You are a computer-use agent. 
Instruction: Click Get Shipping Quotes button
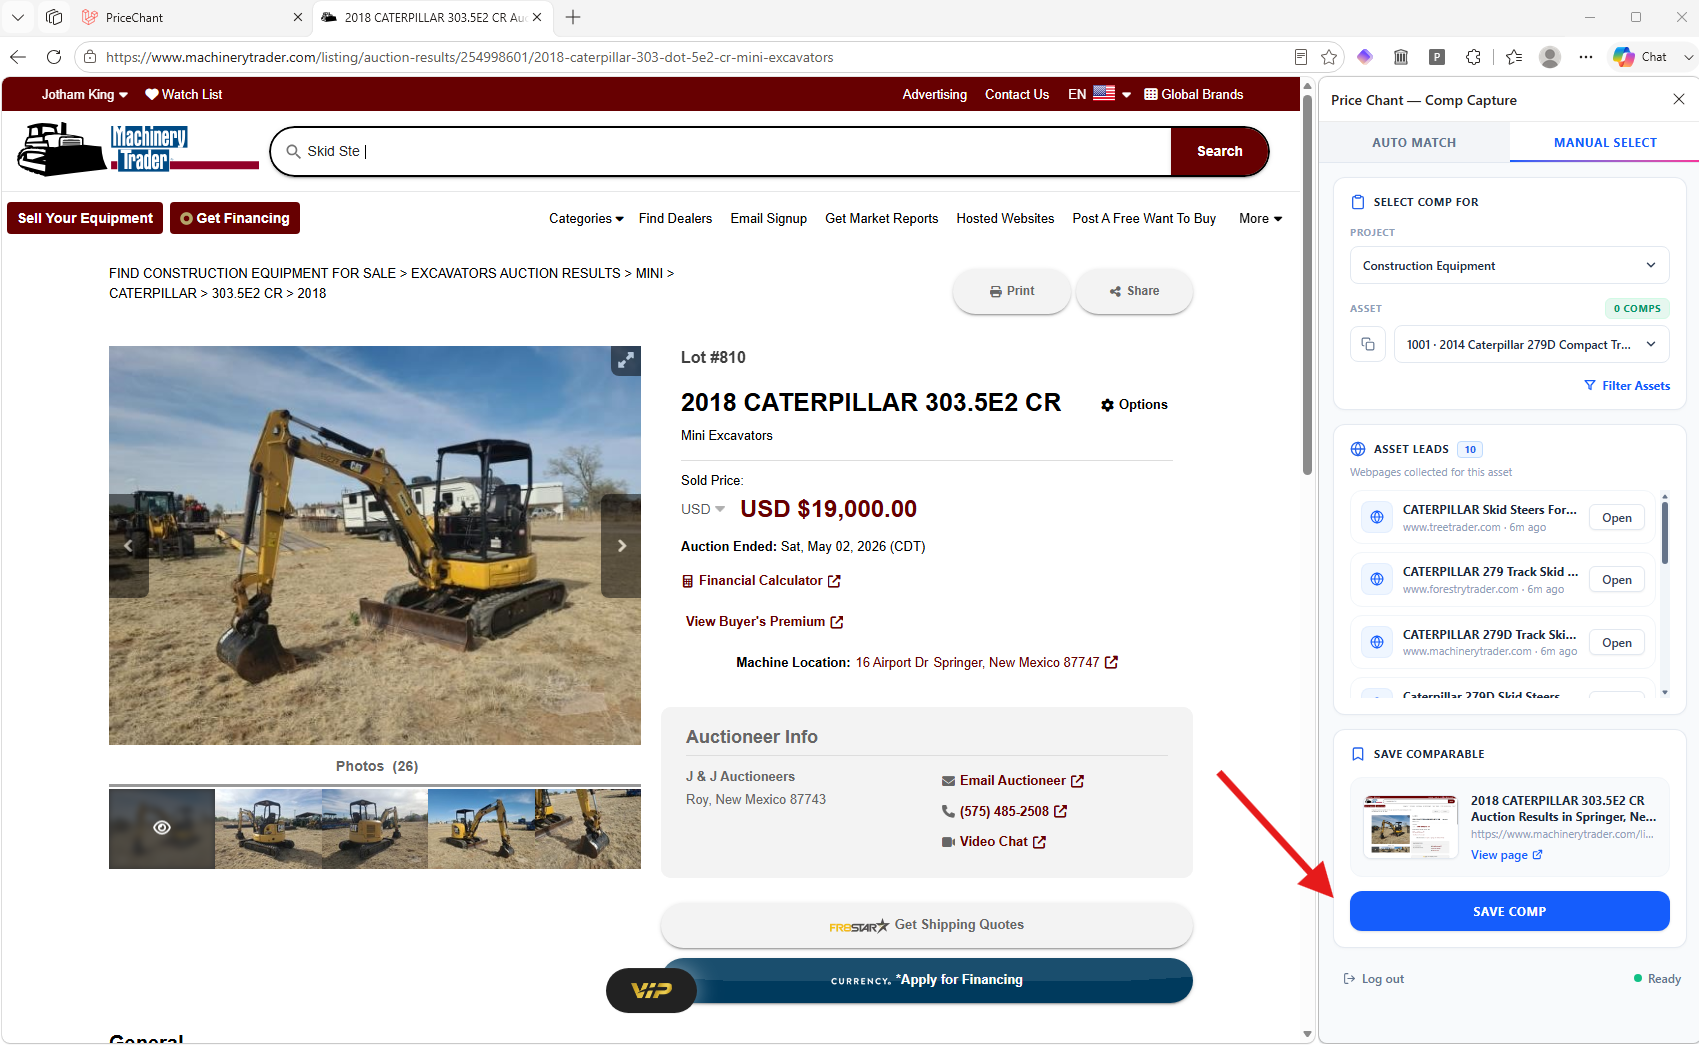click(x=926, y=925)
